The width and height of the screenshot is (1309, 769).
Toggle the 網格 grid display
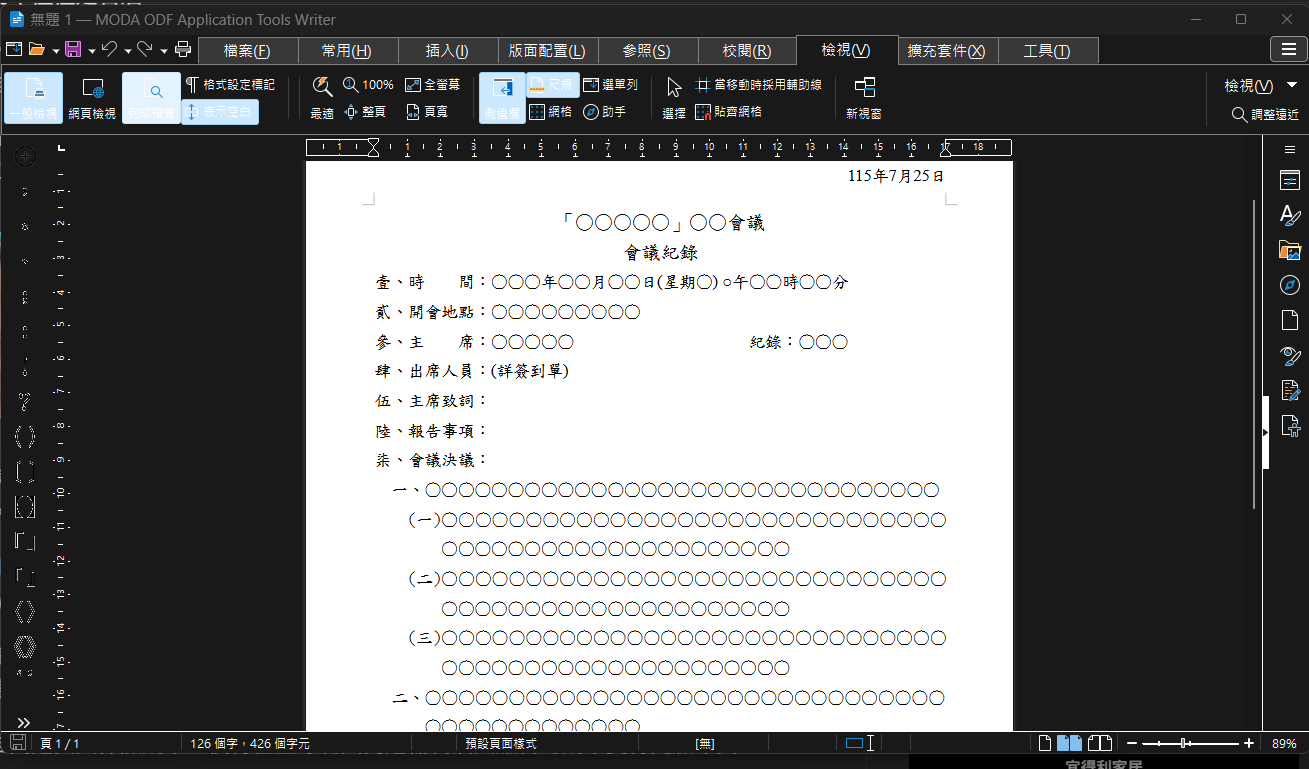[550, 112]
